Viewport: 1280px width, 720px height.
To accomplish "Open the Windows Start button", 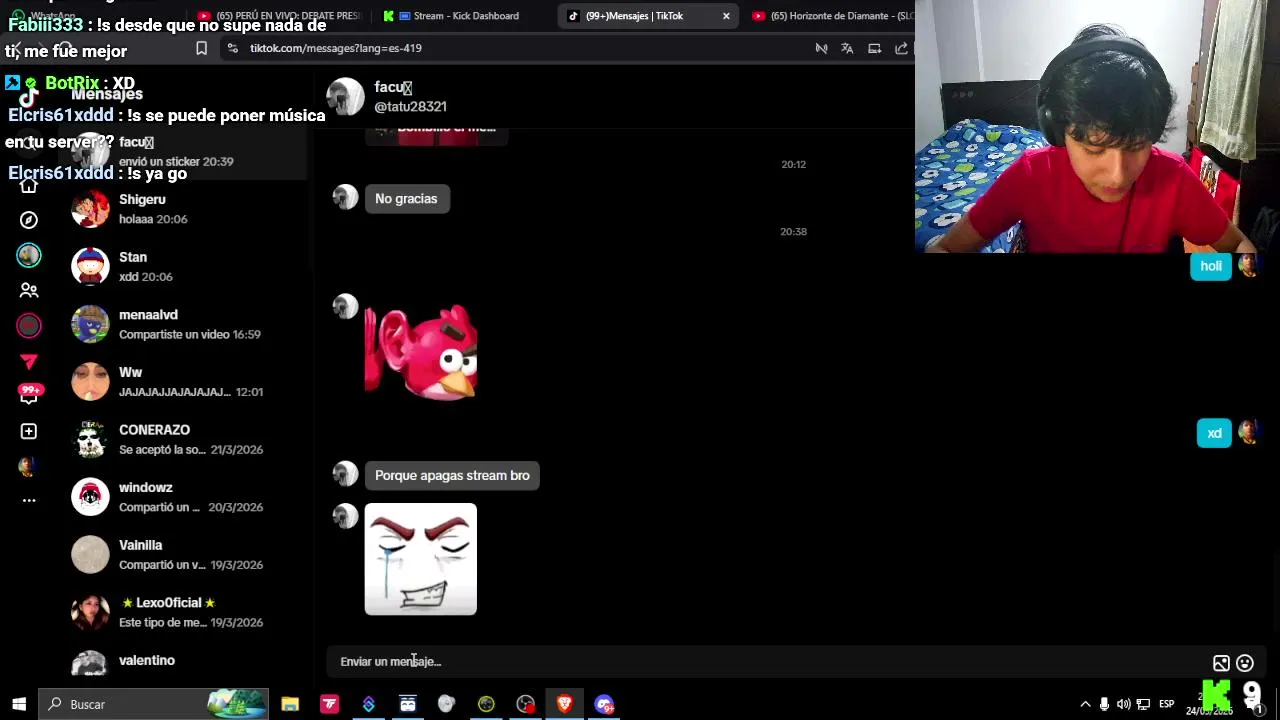I will tap(19, 704).
